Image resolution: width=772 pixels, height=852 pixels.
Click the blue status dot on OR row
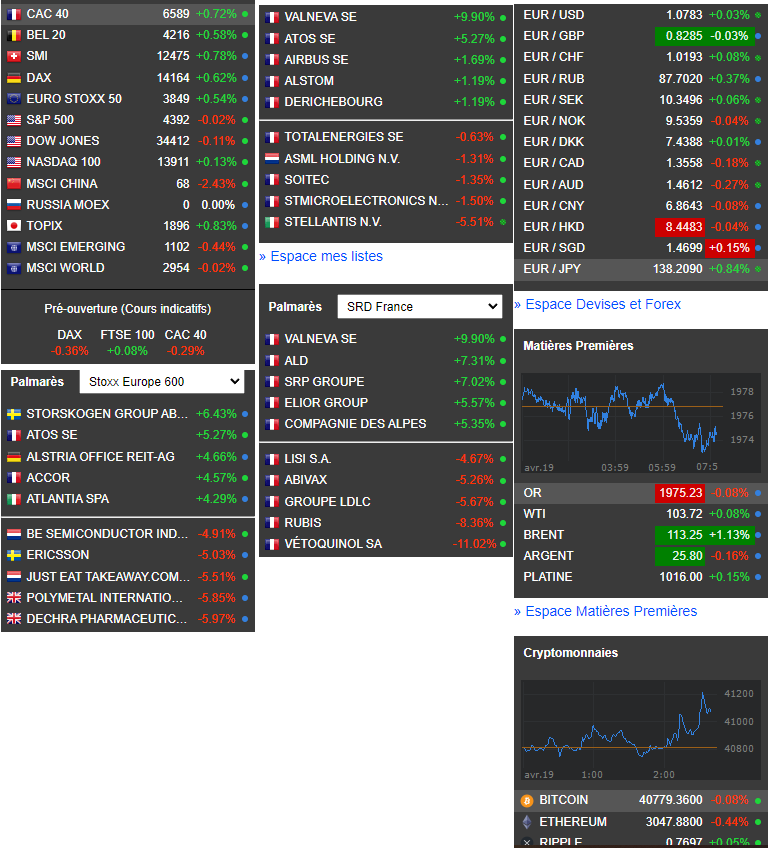click(758, 493)
